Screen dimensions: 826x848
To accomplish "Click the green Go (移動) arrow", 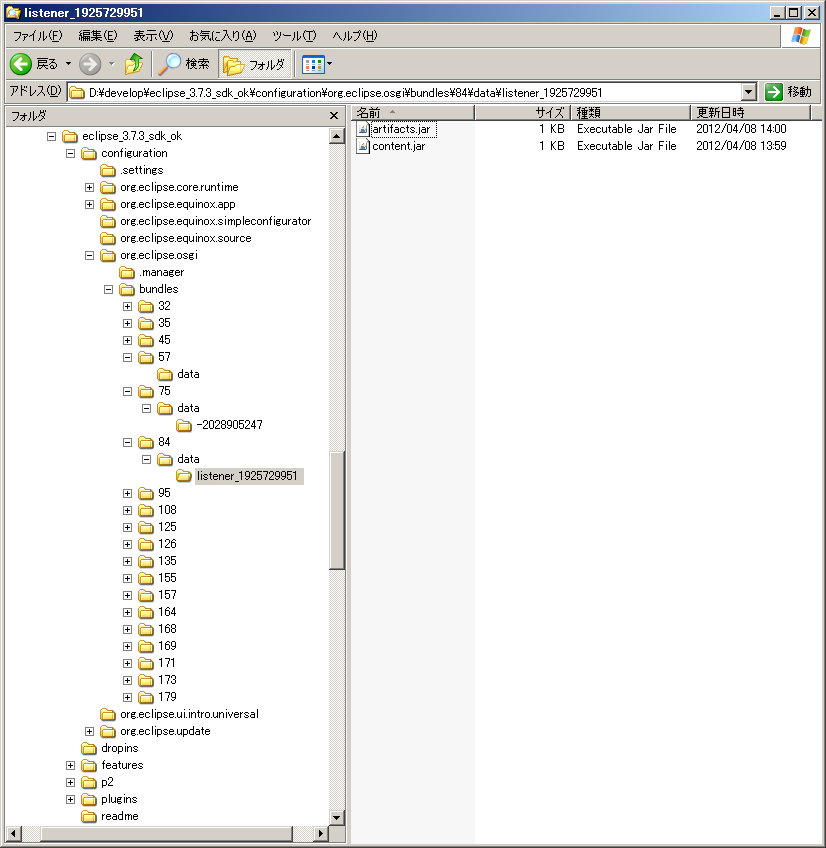I will [x=774, y=92].
